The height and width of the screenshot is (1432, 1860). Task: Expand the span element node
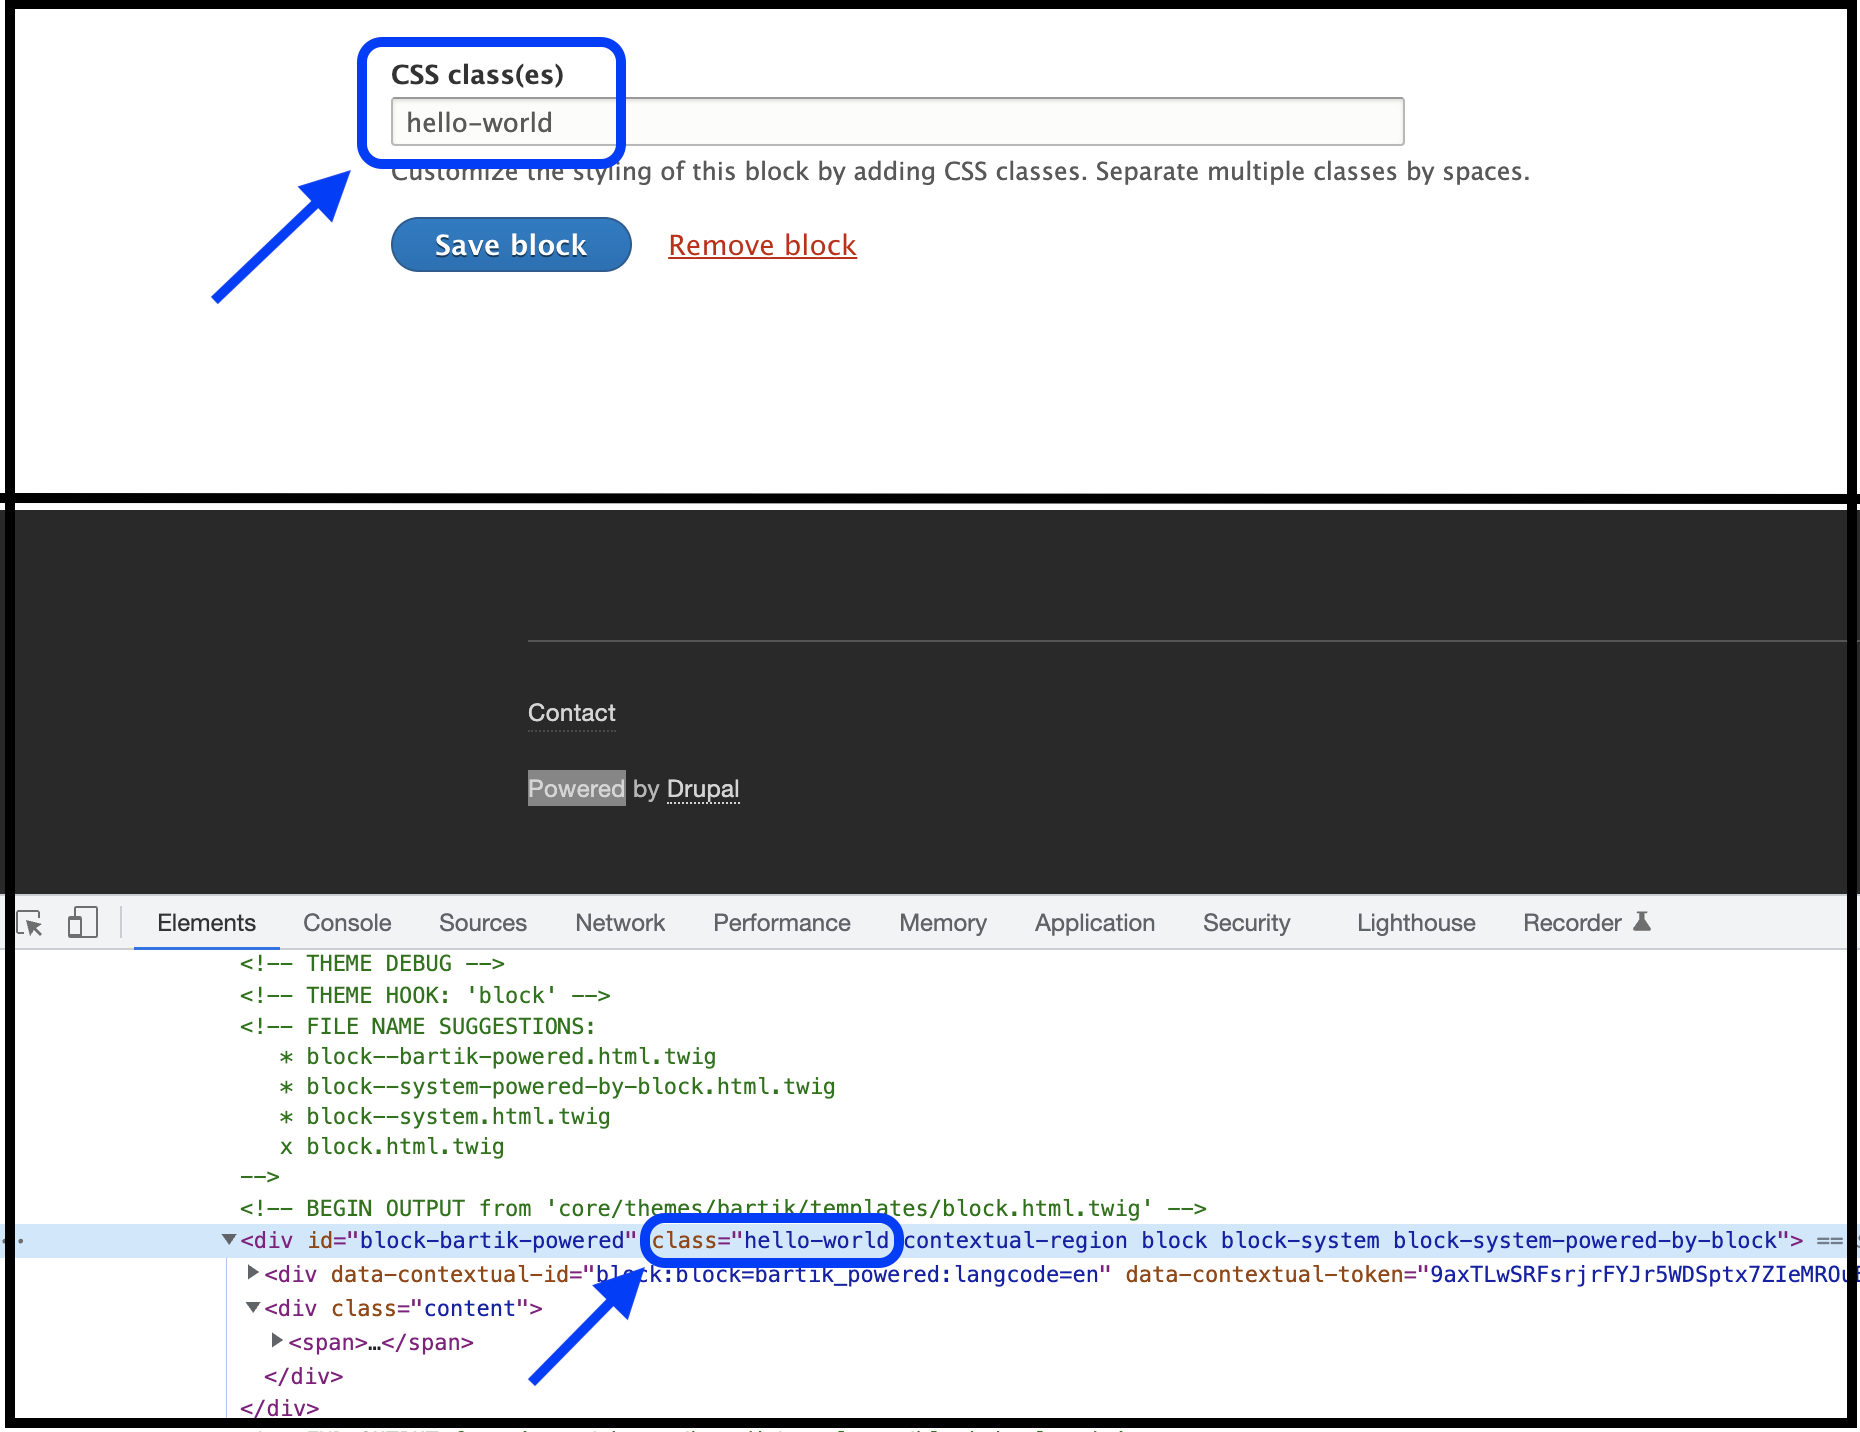277,1340
